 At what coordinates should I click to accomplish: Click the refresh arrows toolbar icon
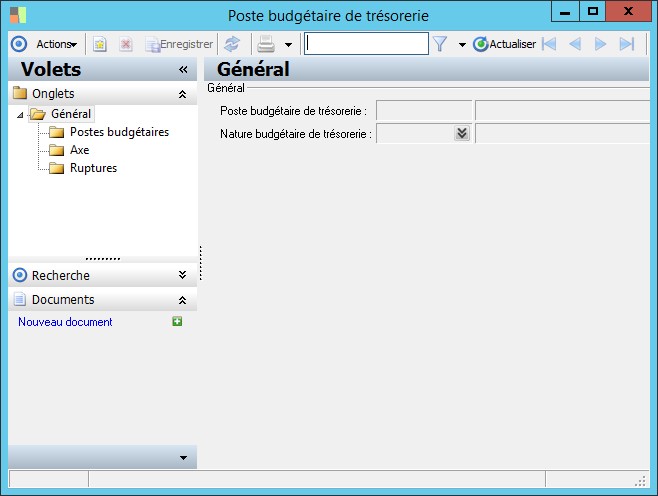pyautogui.click(x=232, y=44)
